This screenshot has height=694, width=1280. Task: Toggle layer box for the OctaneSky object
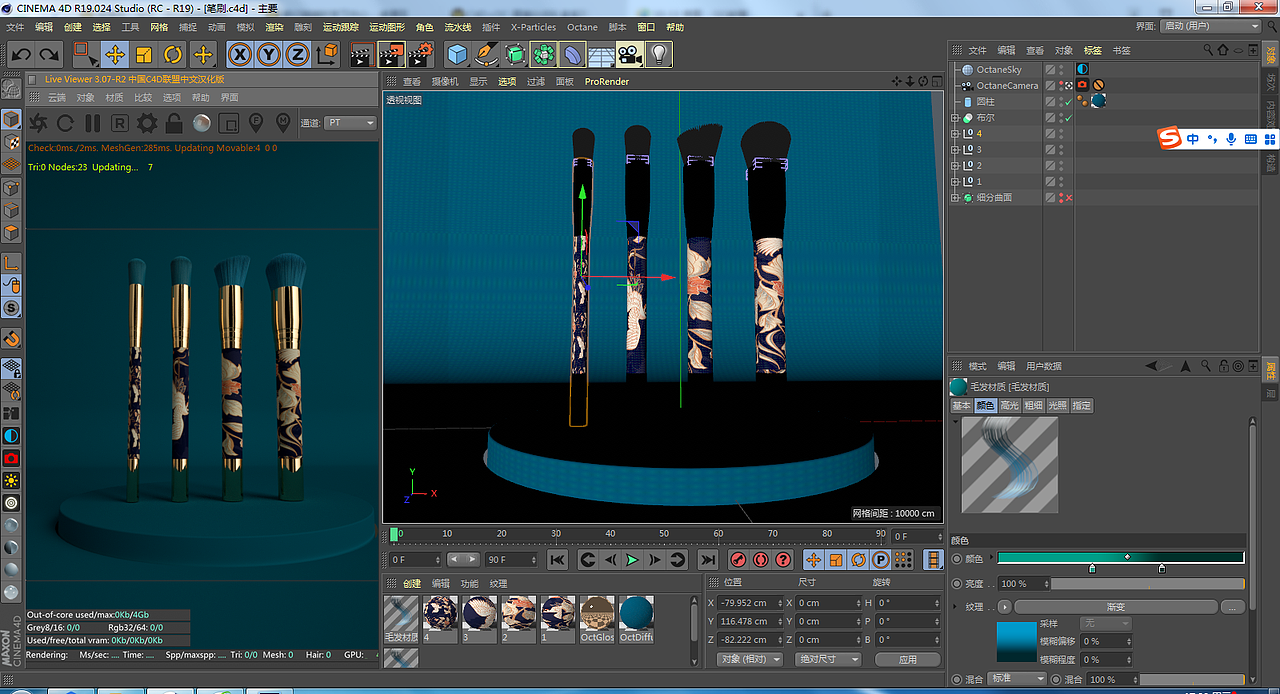click(1050, 70)
